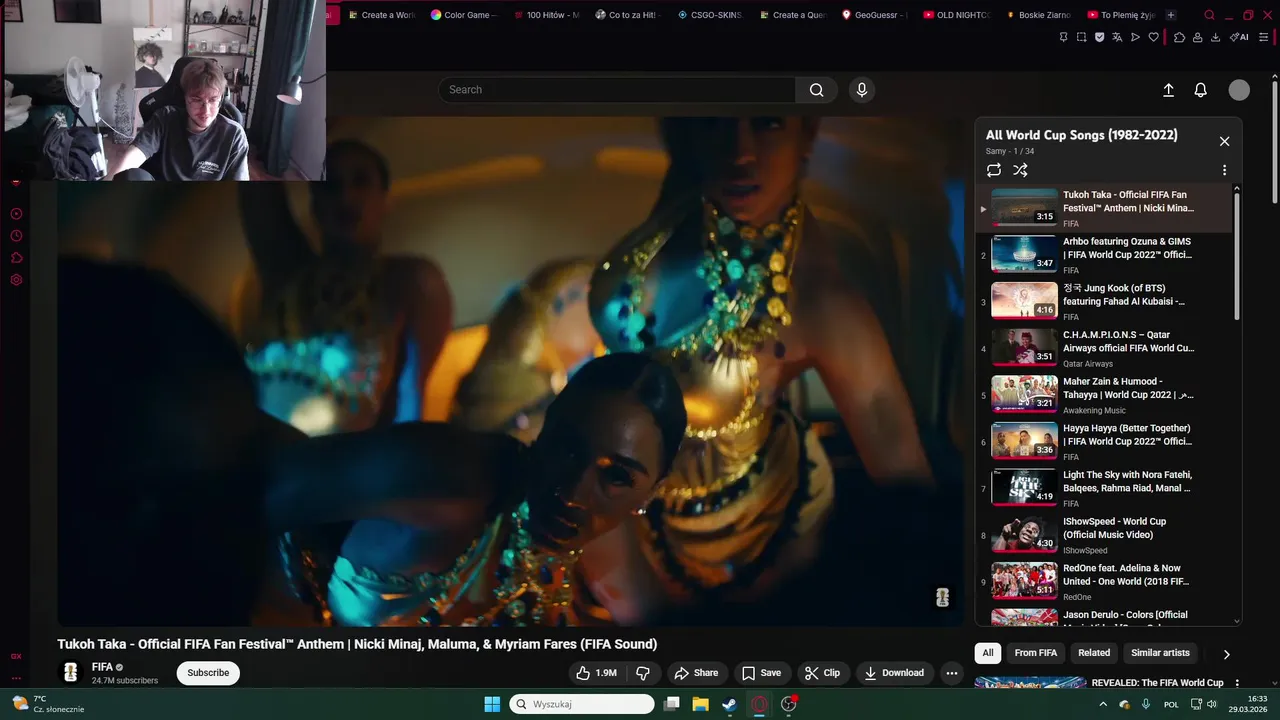Open sidebar history clock icon
The width and height of the screenshot is (1280, 720).
[16, 236]
